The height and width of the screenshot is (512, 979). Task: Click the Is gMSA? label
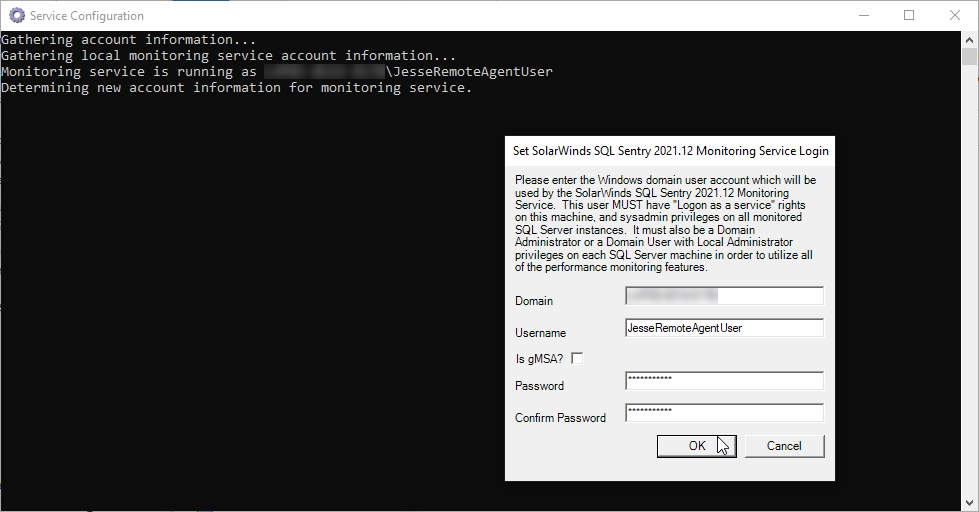click(539, 359)
